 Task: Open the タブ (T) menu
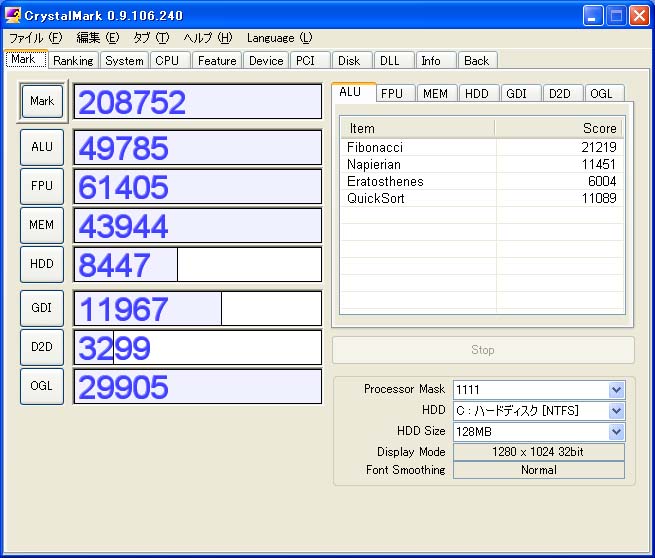tap(150, 38)
